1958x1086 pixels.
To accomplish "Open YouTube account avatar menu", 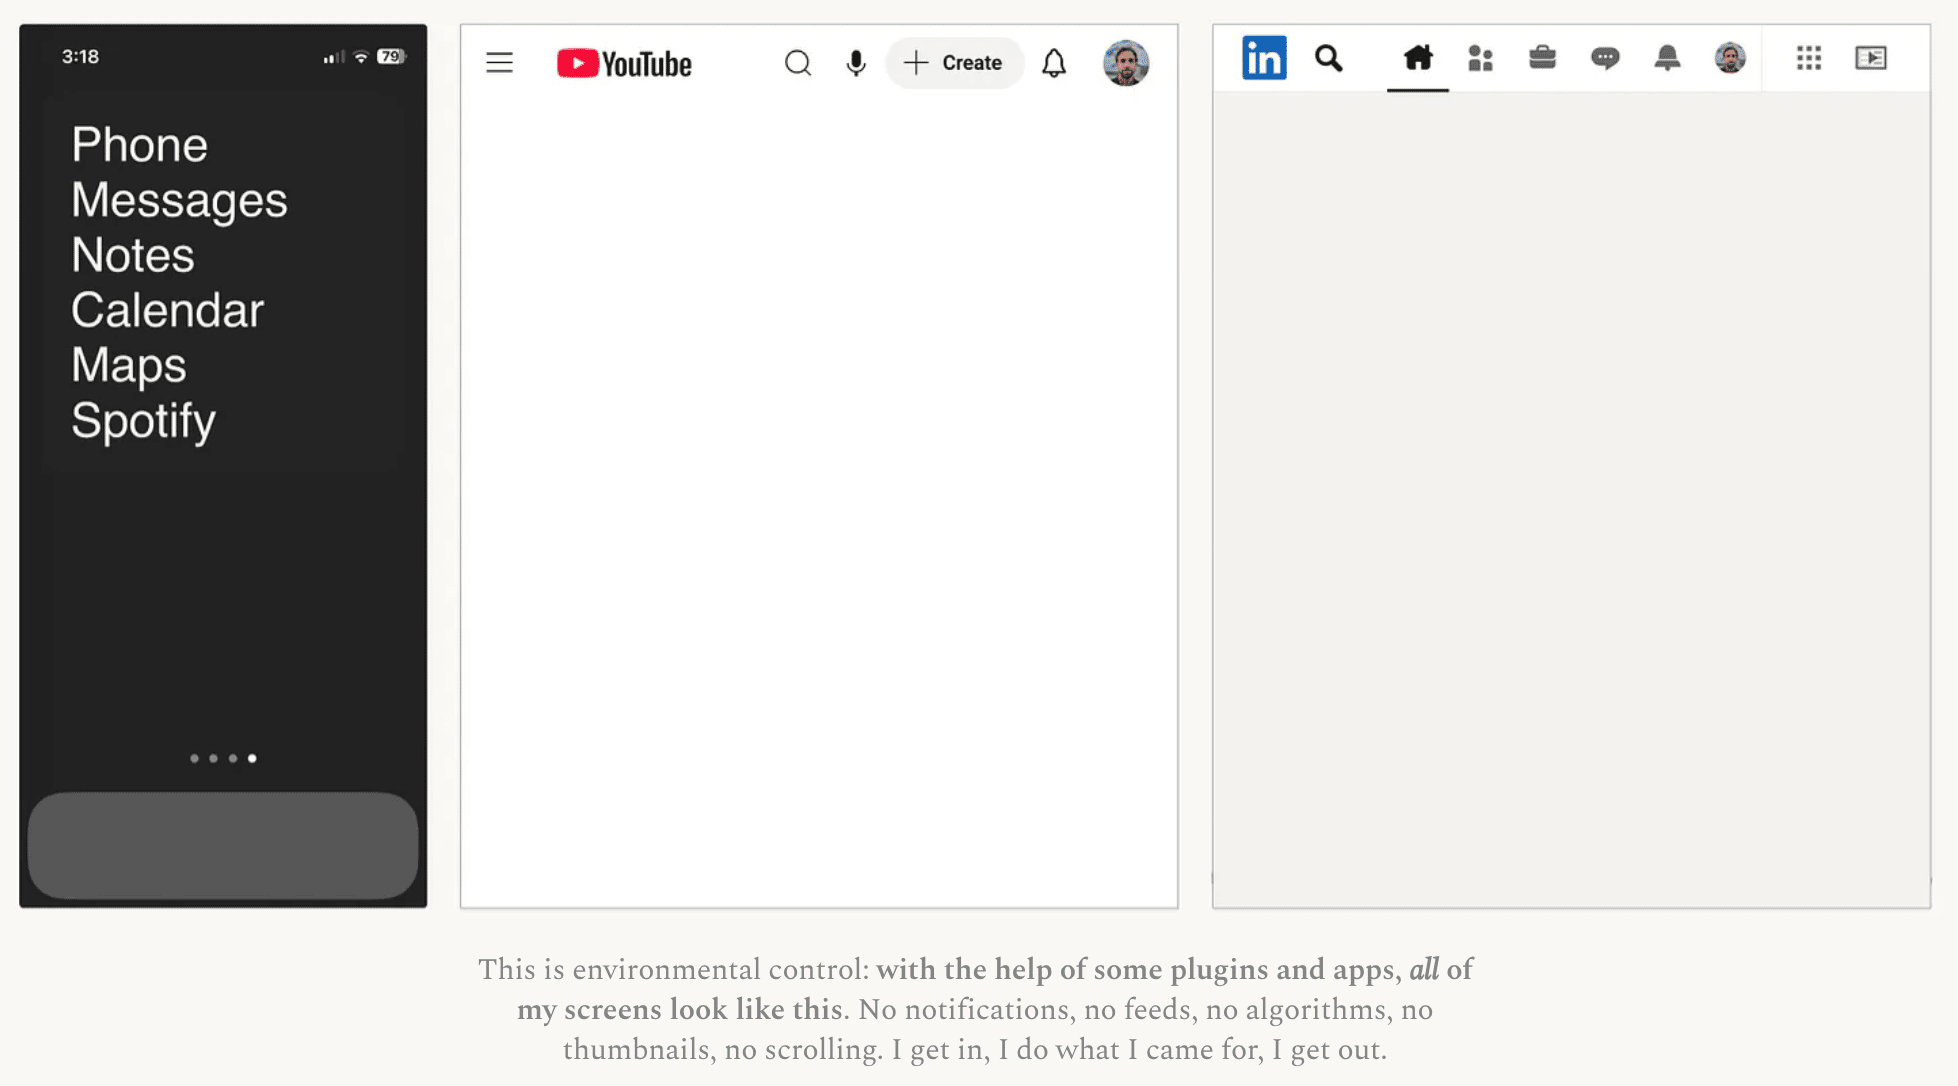I will (x=1125, y=63).
